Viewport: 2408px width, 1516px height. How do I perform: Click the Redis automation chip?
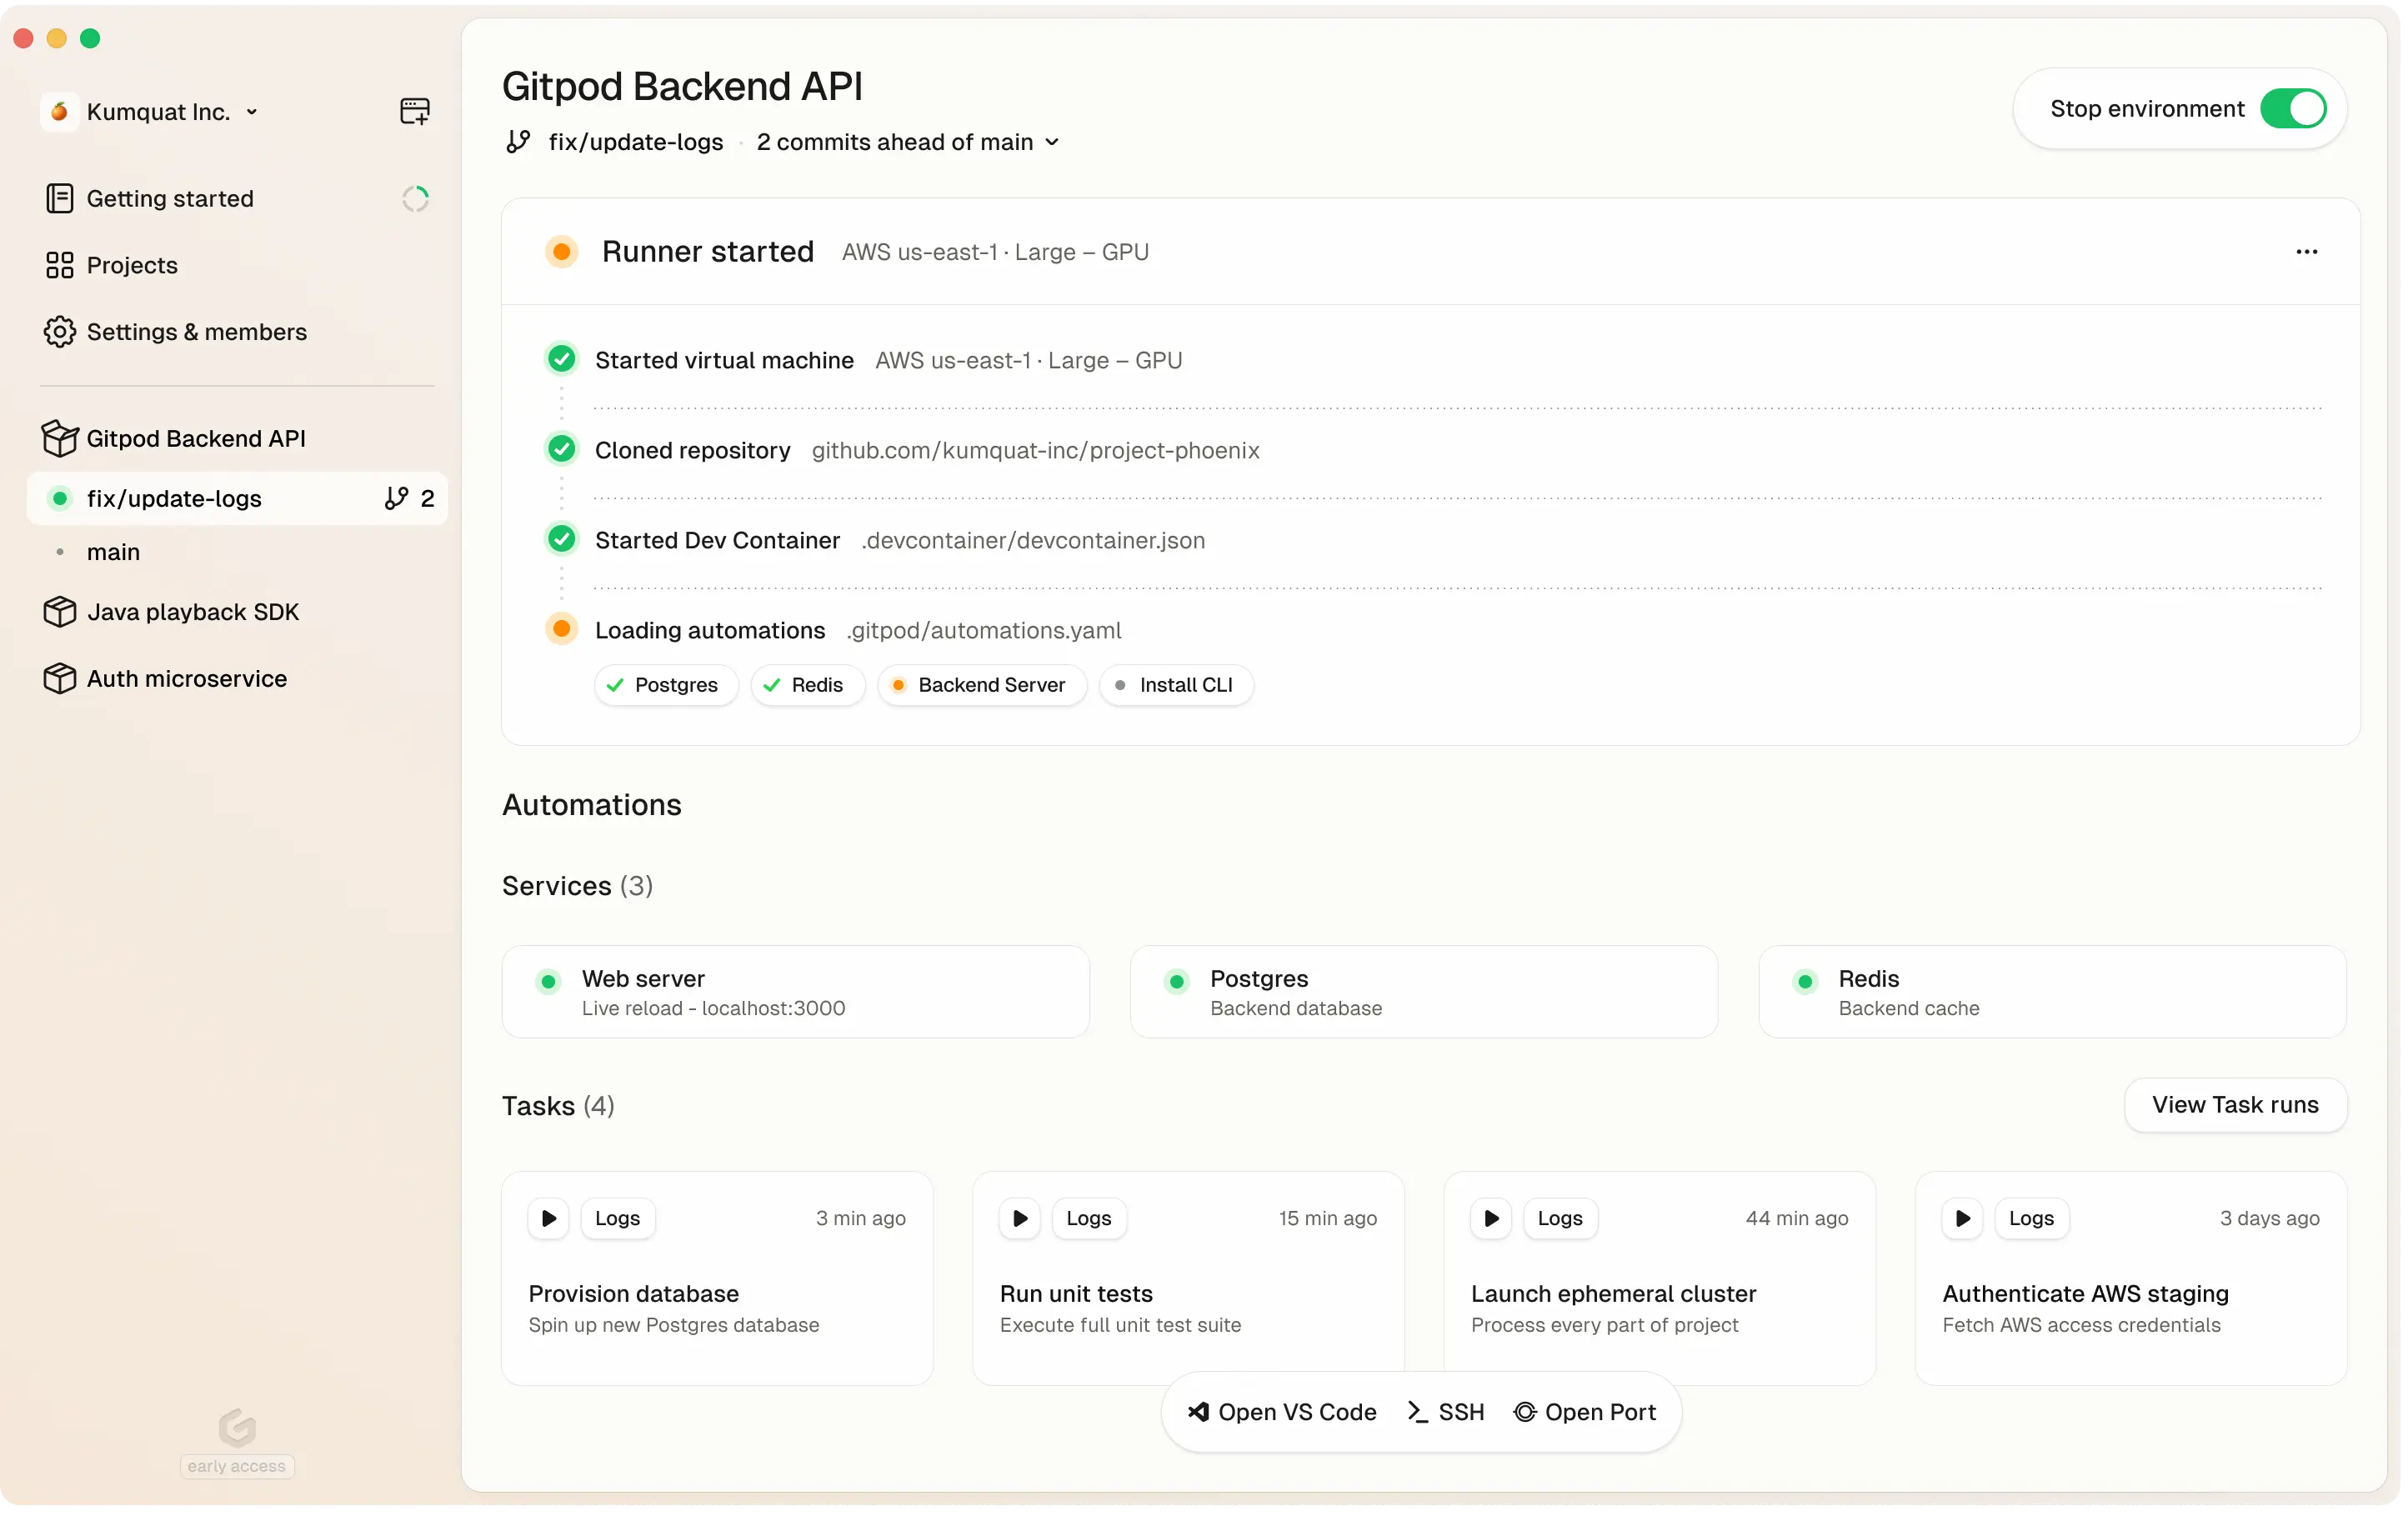pos(807,685)
